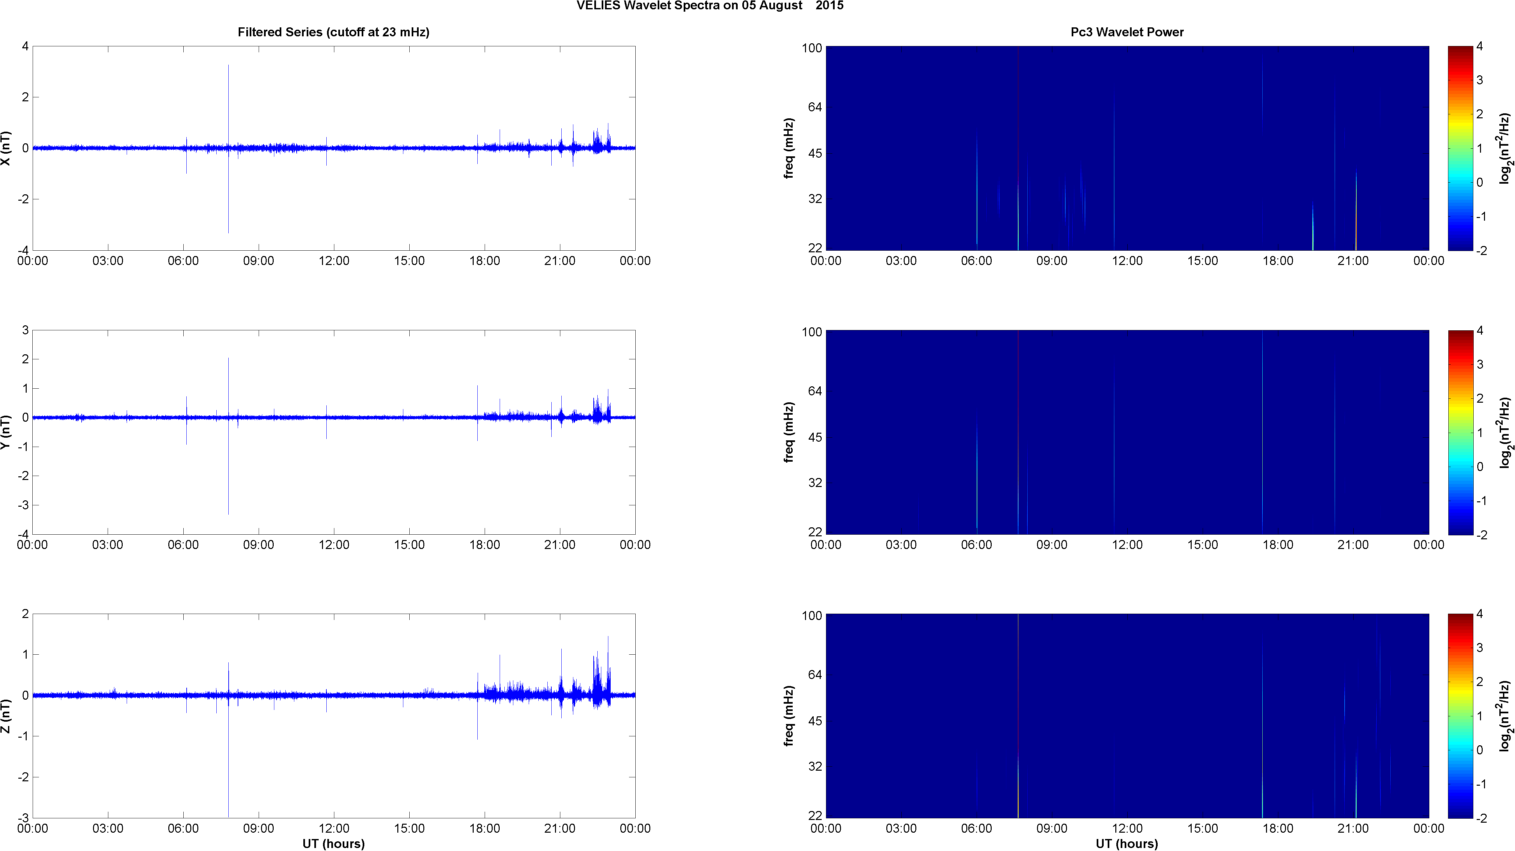Click the Y (nT) axis label
This screenshot has height=851, width=1515.
(x=7, y=432)
